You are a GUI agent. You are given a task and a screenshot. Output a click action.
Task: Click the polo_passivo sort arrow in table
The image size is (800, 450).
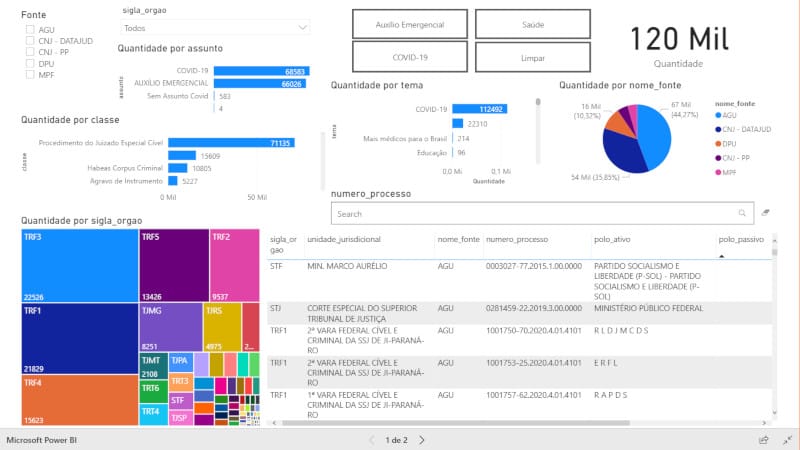722,256
